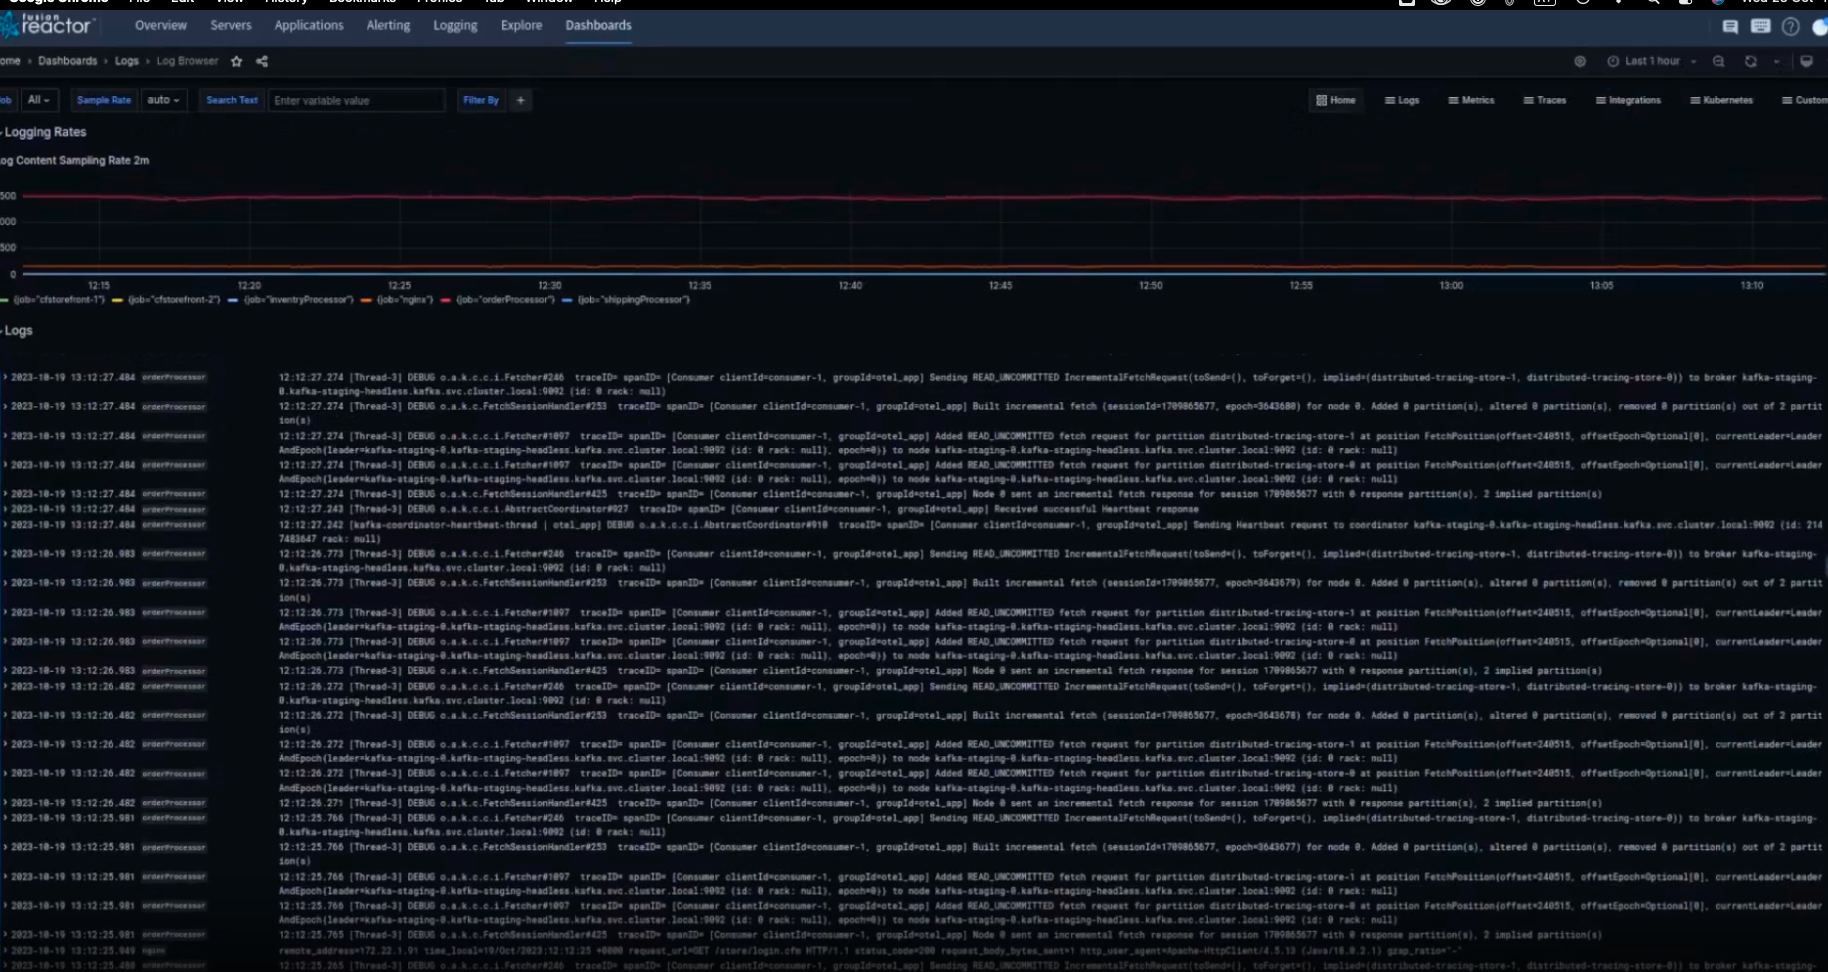Mark Log Browser dashboard as favorite star
The image size is (1828, 972).
(236, 61)
